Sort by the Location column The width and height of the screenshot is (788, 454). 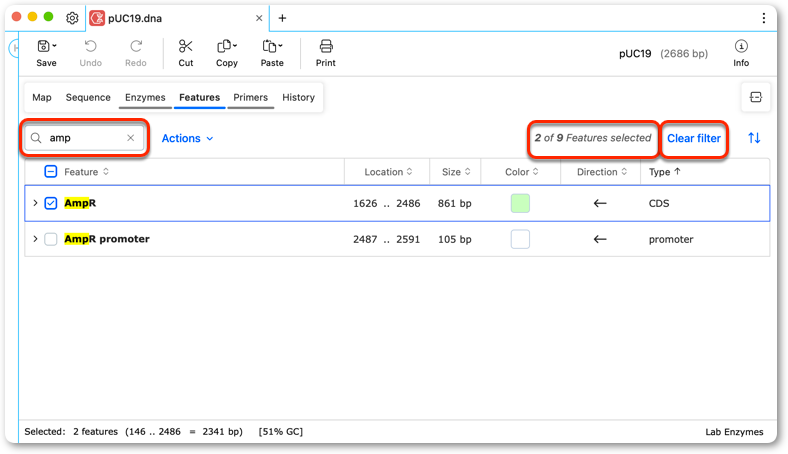click(x=388, y=172)
